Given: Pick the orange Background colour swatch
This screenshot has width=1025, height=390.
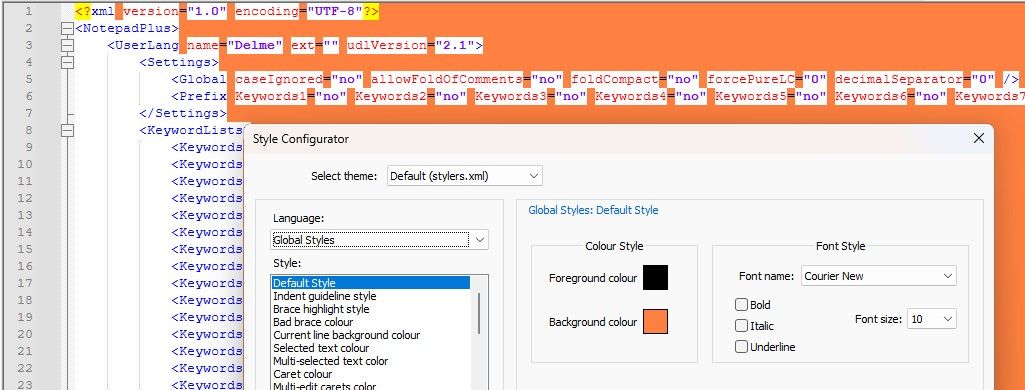Looking at the screenshot, I should point(655,322).
